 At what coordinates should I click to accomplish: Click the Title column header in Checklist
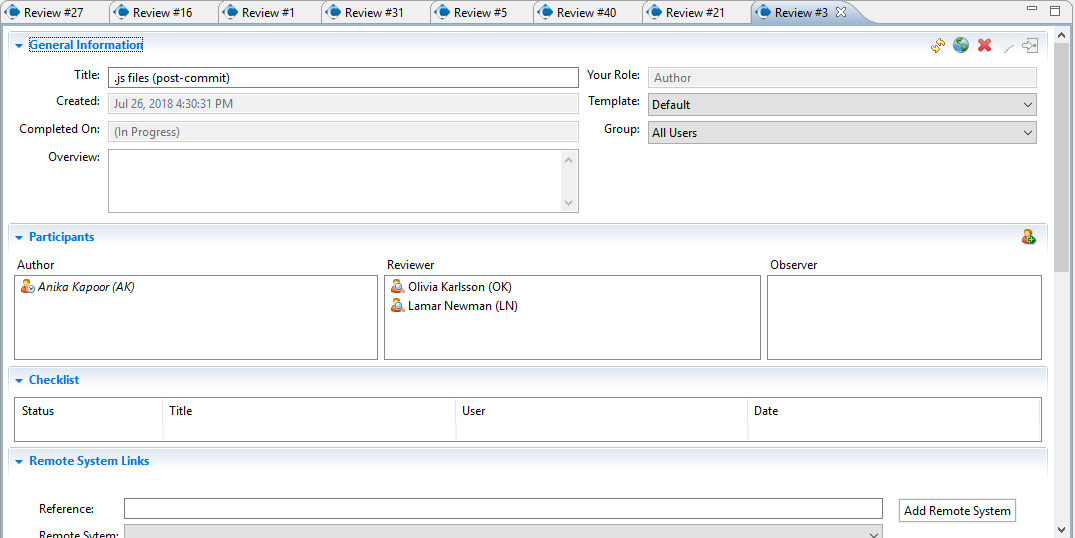coord(310,411)
